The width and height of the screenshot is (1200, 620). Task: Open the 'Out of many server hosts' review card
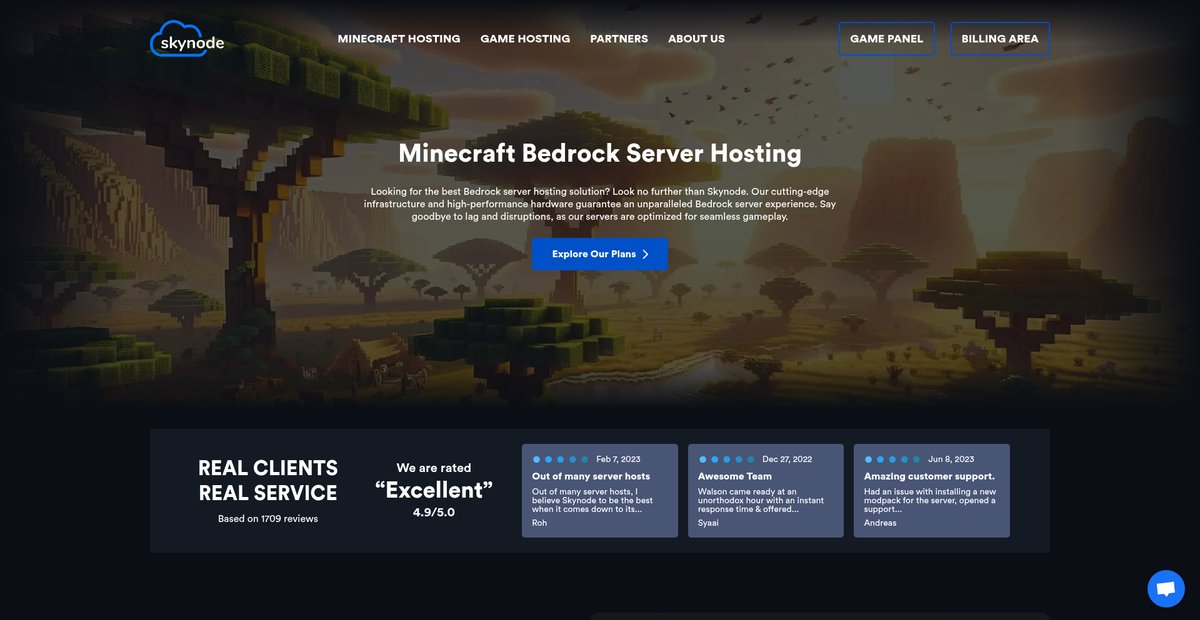pos(600,491)
